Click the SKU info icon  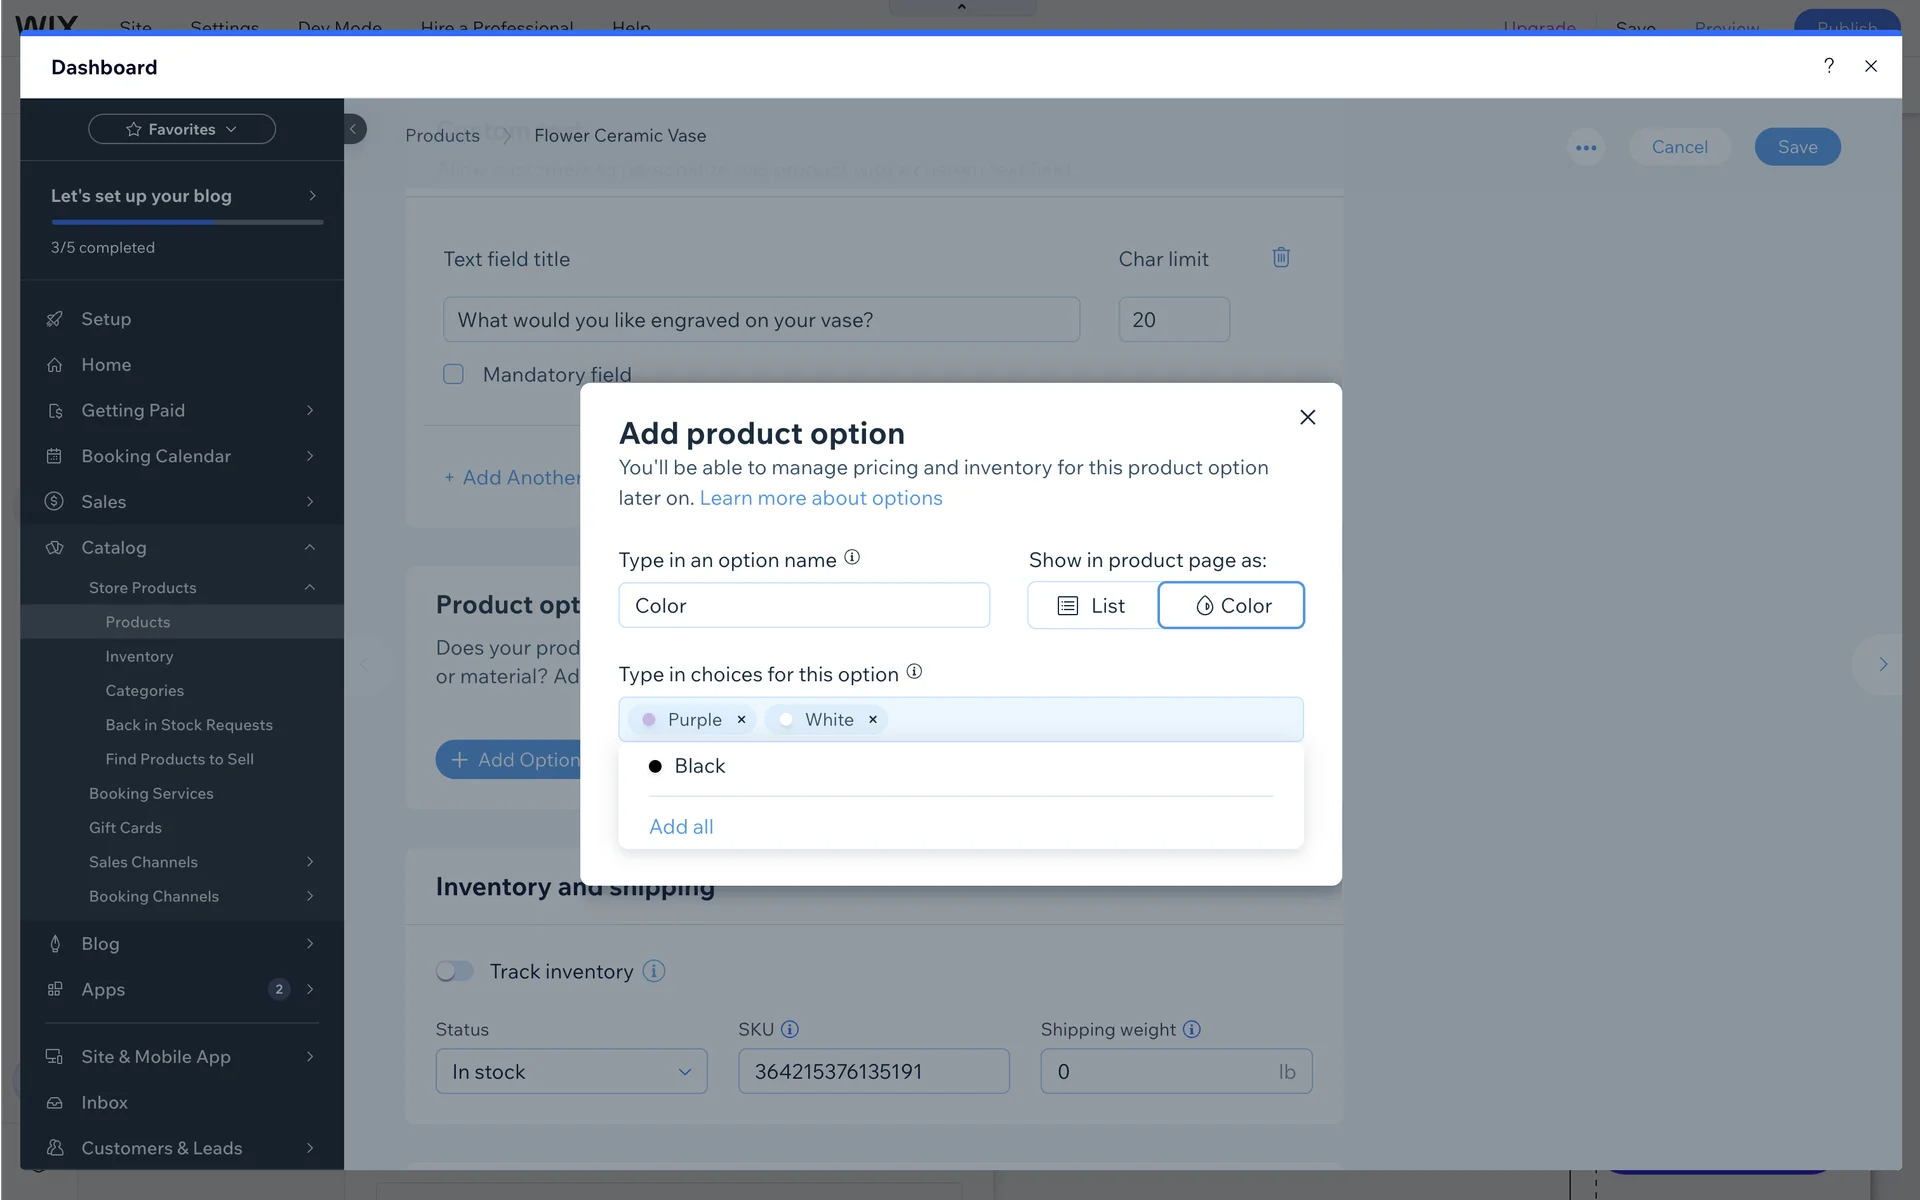pos(790,1029)
